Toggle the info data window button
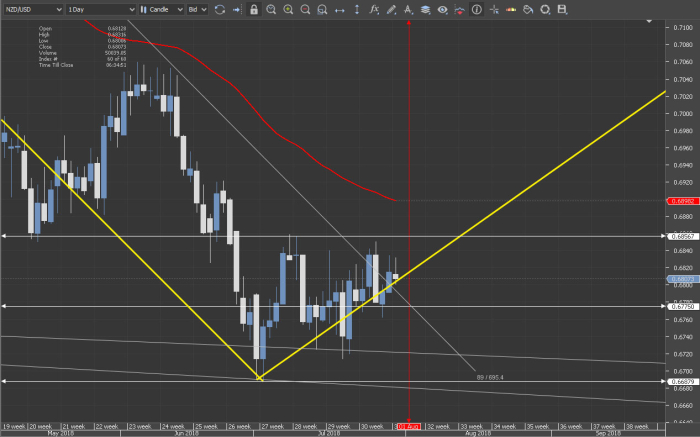 point(476,9)
